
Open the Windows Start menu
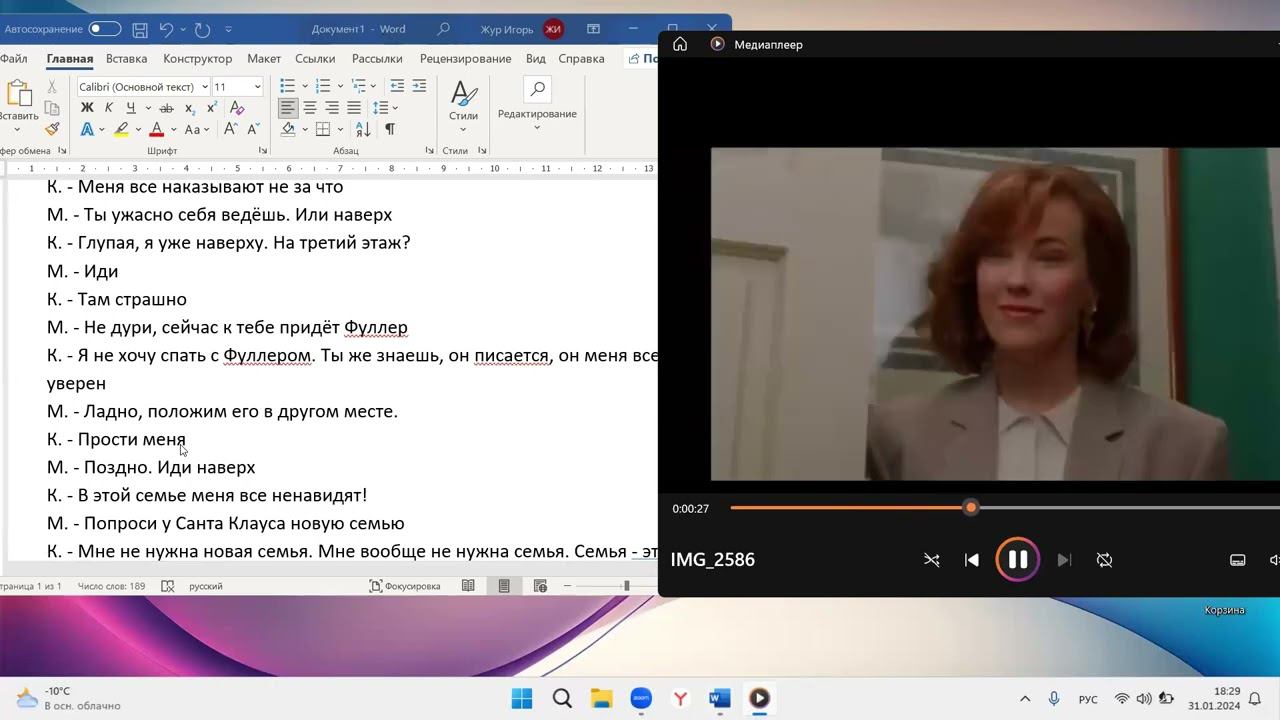click(522, 698)
